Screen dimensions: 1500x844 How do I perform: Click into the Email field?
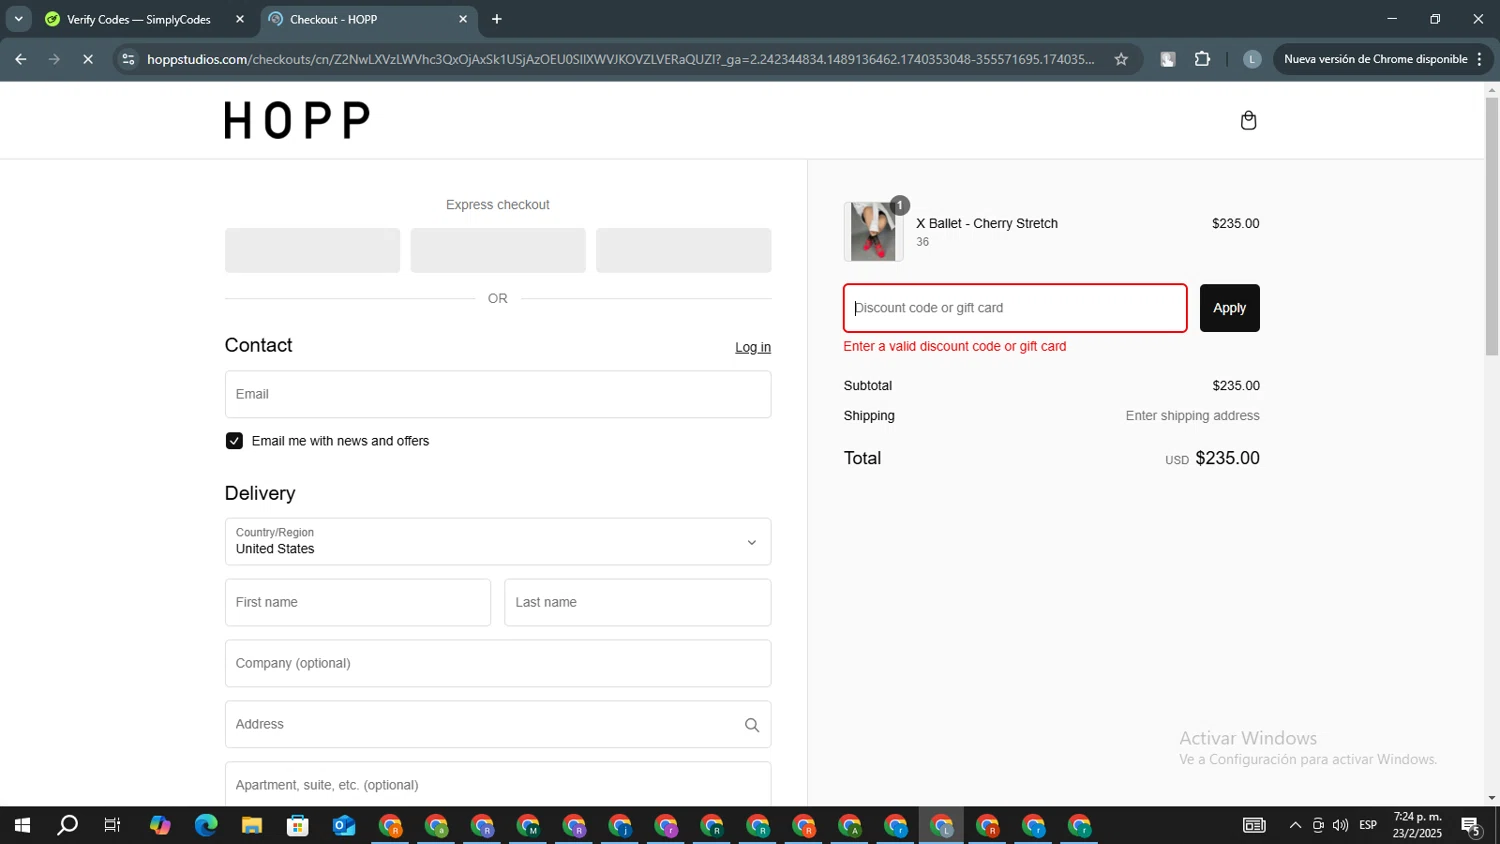(498, 394)
